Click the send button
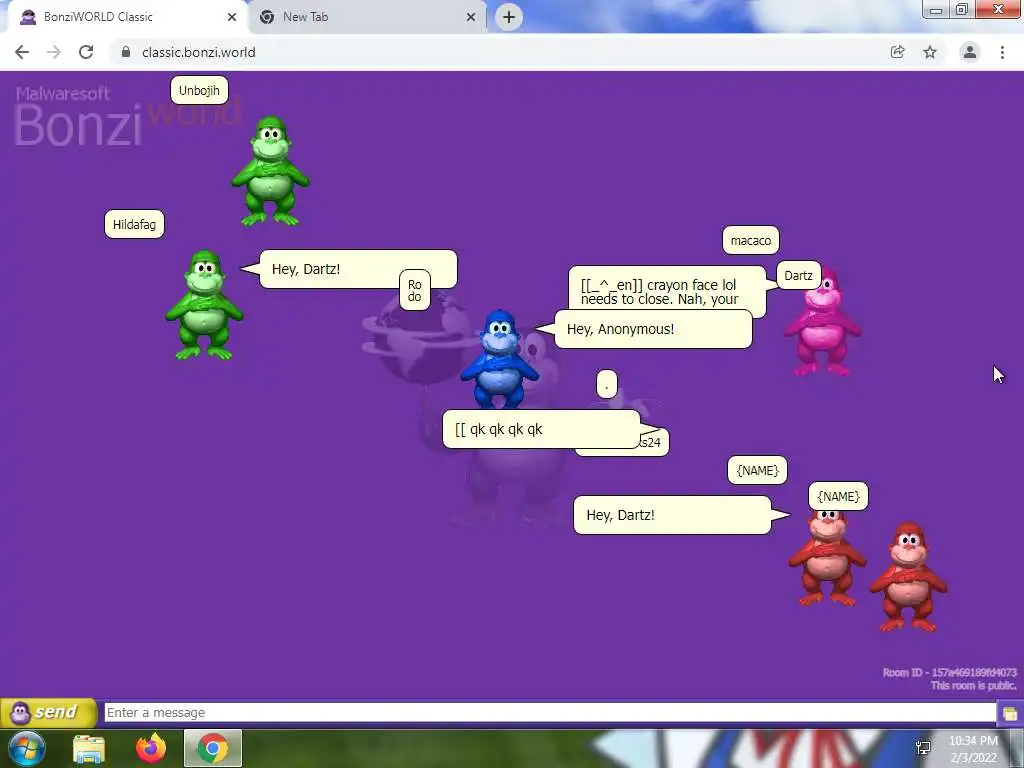This screenshot has height=768, width=1024. (48, 712)
